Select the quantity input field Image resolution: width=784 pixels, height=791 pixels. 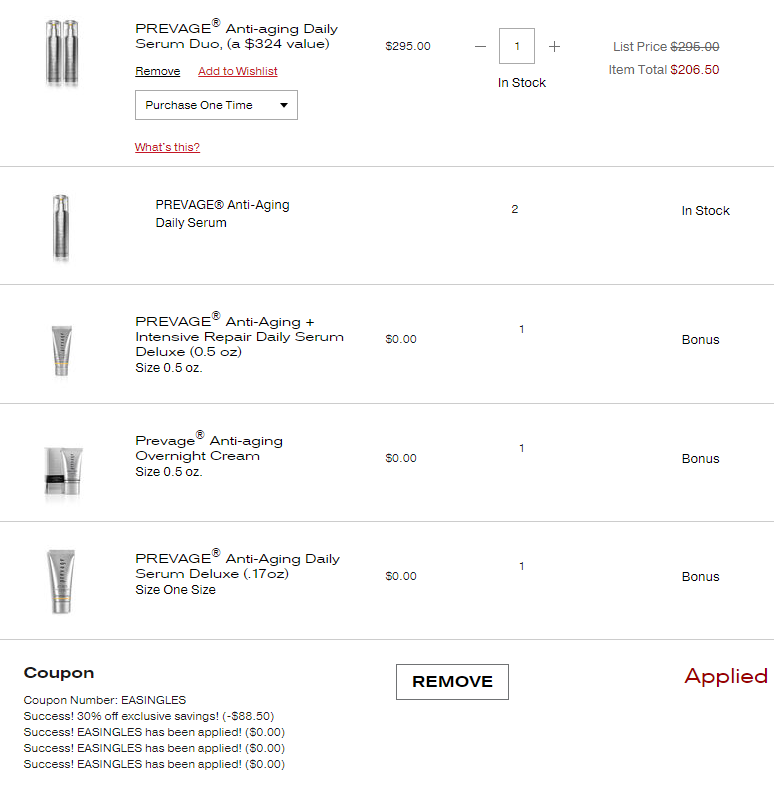(x=517, y=46)
